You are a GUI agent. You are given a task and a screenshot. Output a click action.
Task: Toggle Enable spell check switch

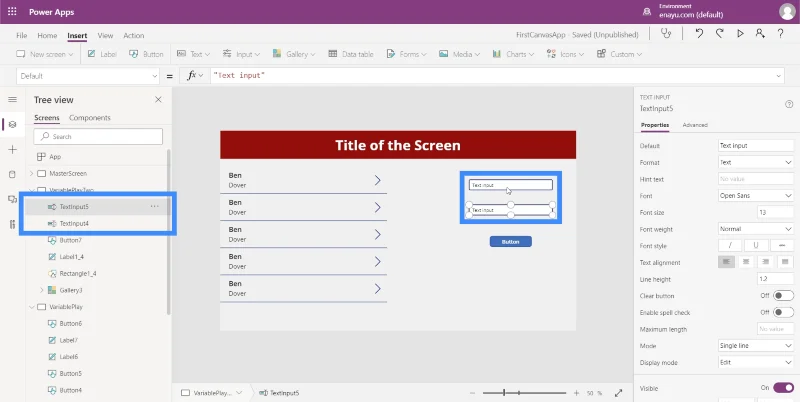[x=783, y=312]
